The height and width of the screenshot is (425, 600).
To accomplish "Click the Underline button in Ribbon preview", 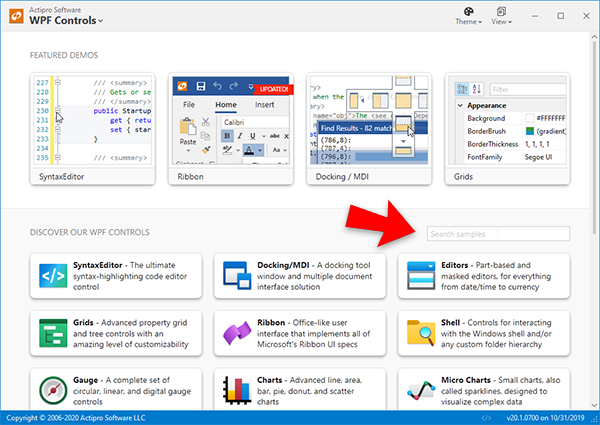I will click(x=253, y=136).
